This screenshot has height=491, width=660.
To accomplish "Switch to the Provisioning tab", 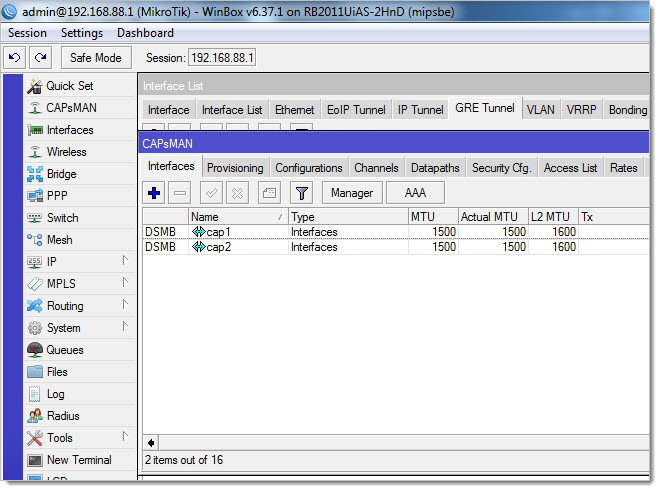I will (x=235, y=168).
